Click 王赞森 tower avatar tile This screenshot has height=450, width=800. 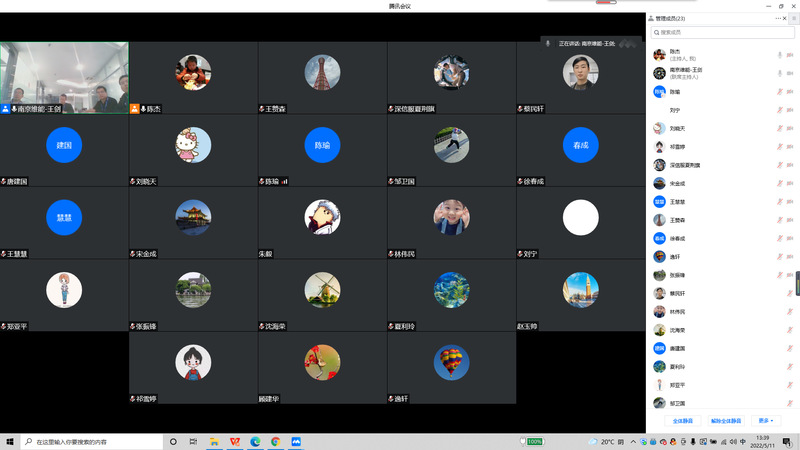click(x=322, y=72)
